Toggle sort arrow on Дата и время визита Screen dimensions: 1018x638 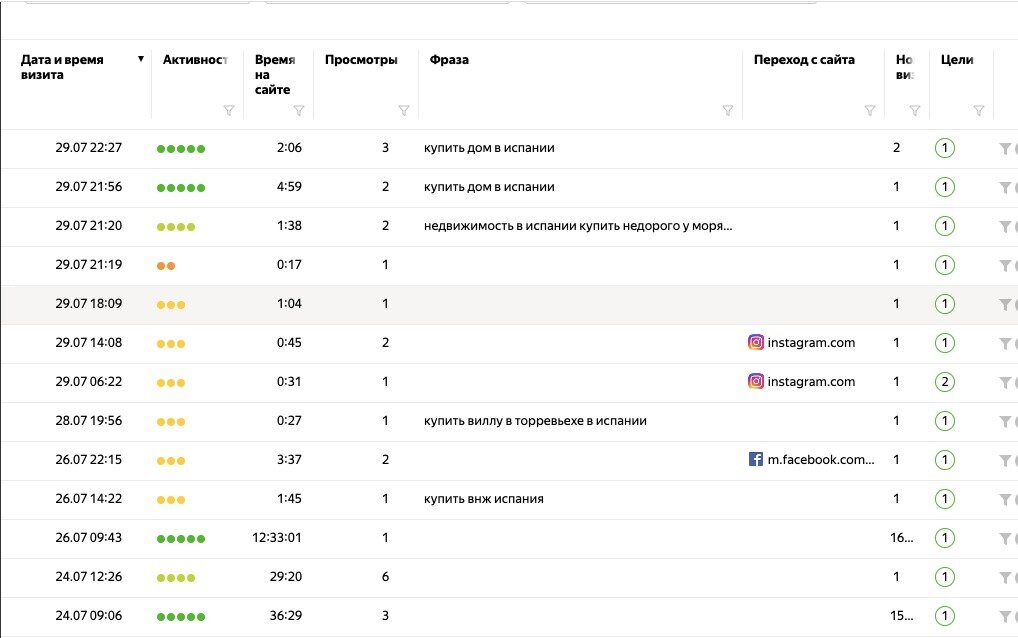pyautogui.click(x=141, y=60)
